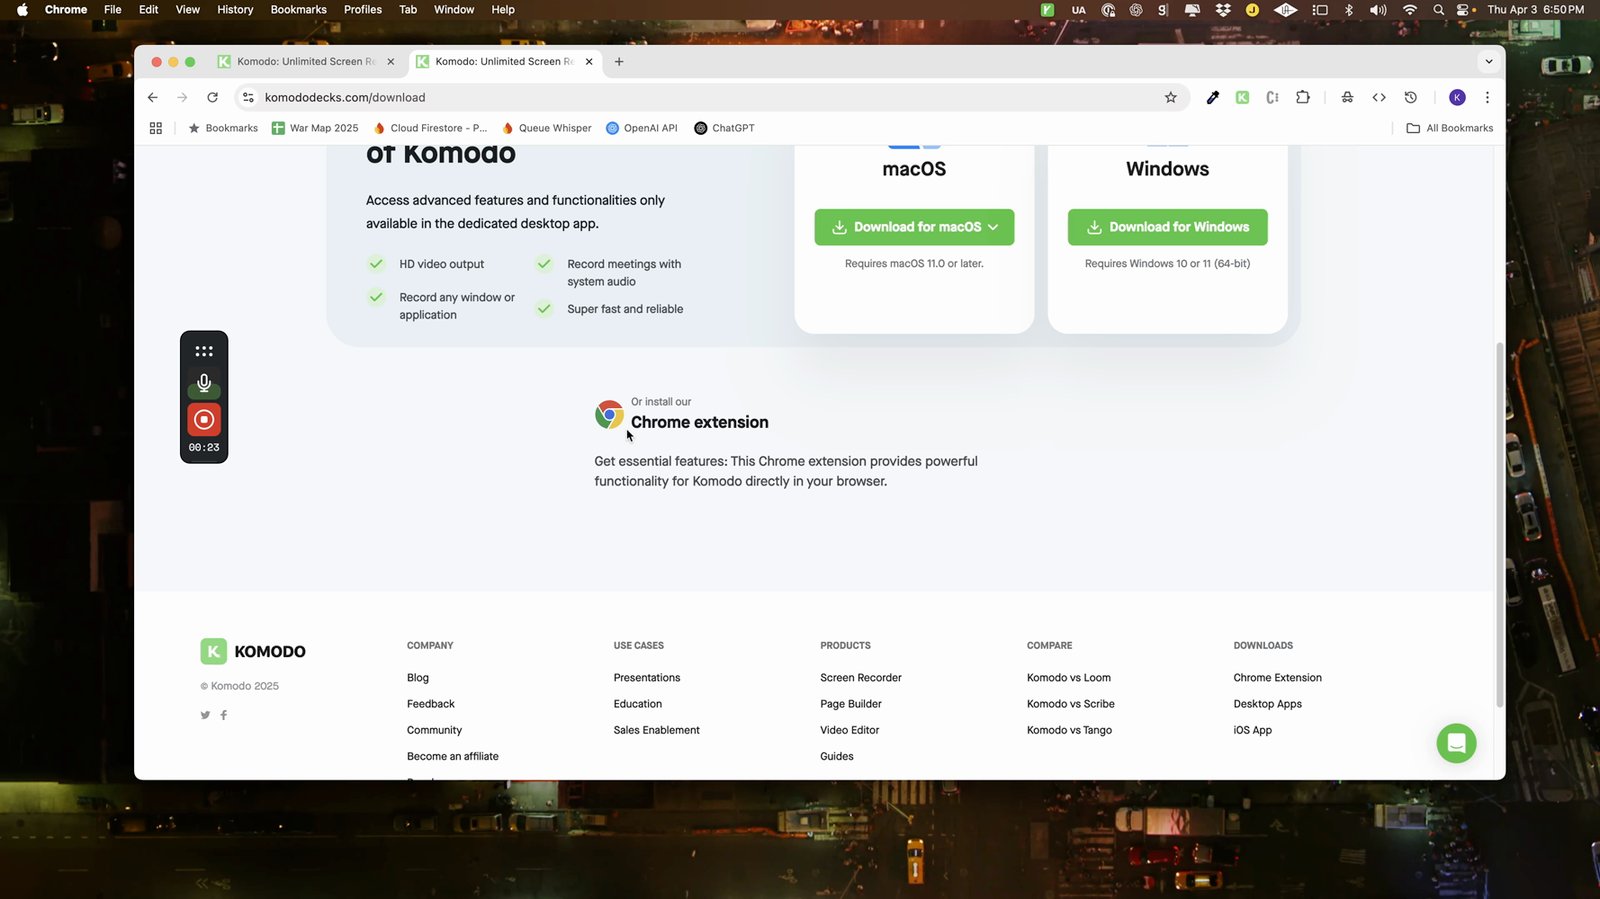Open Komodo's Facebook page from footer
The height and width of the screenshot is (899, 1600).
click(224, 715)
